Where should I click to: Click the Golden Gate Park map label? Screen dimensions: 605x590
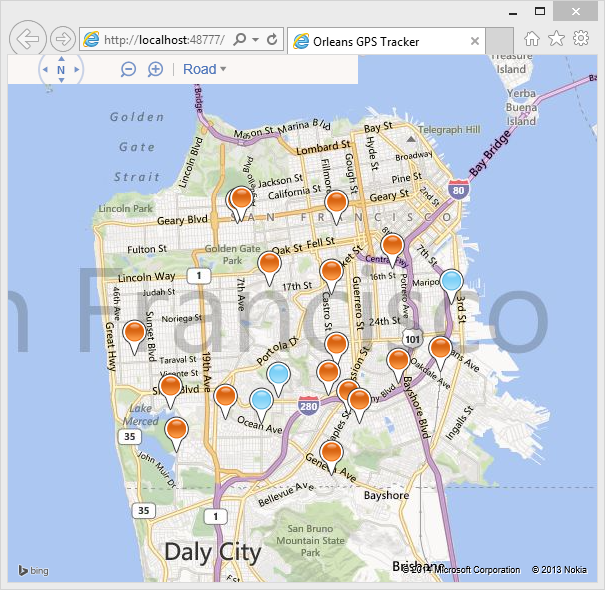(x=232, y=254)
